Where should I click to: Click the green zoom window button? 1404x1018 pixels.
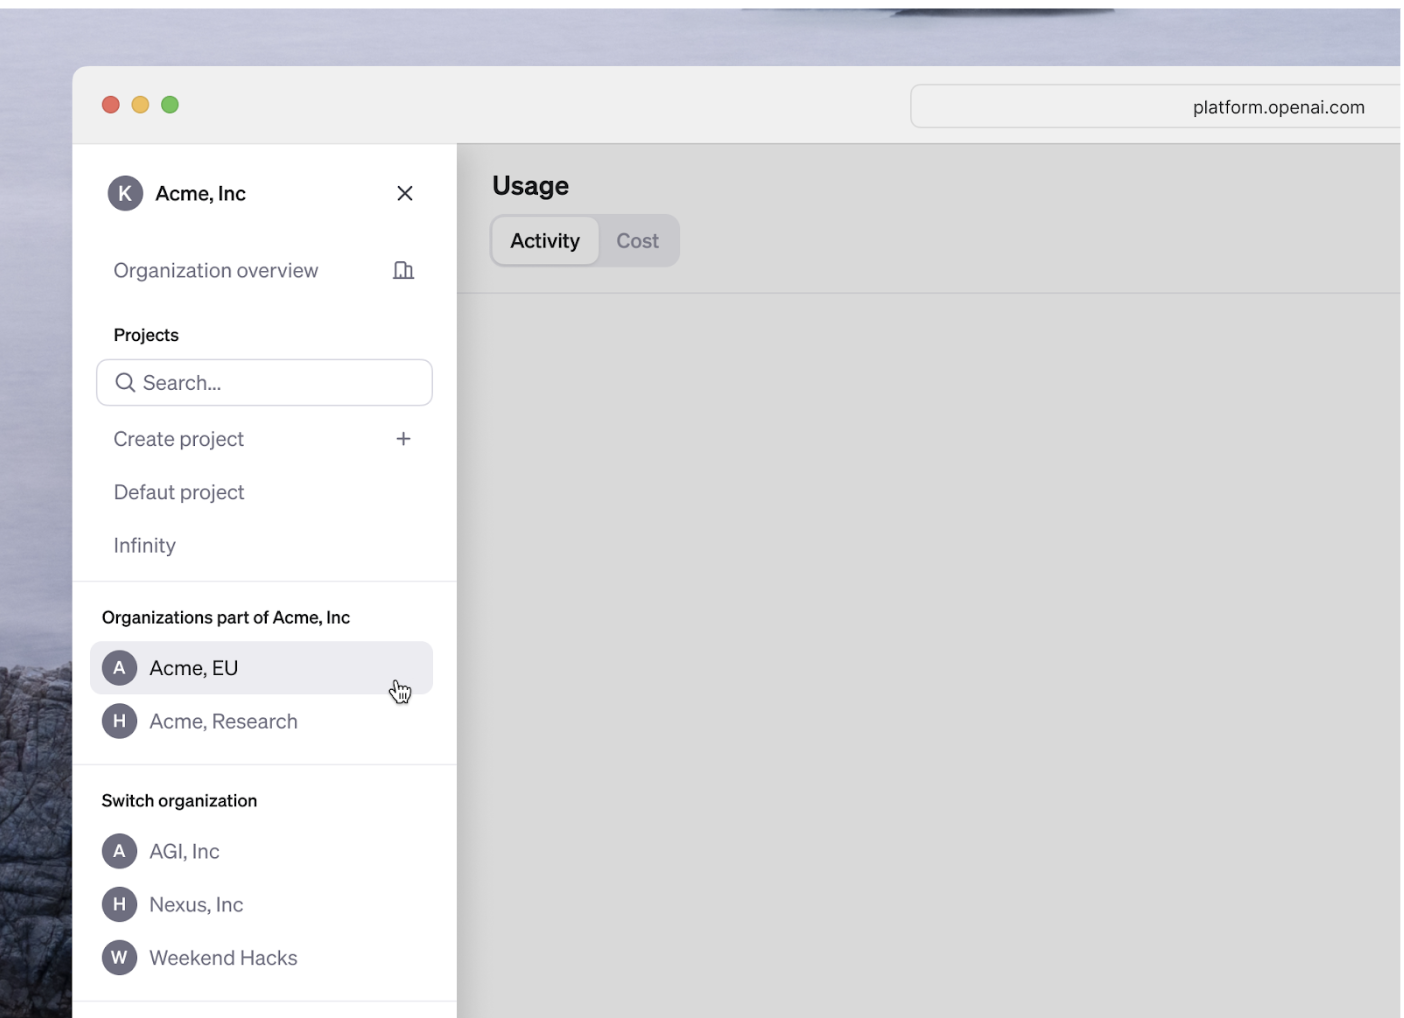coord(170,105)
